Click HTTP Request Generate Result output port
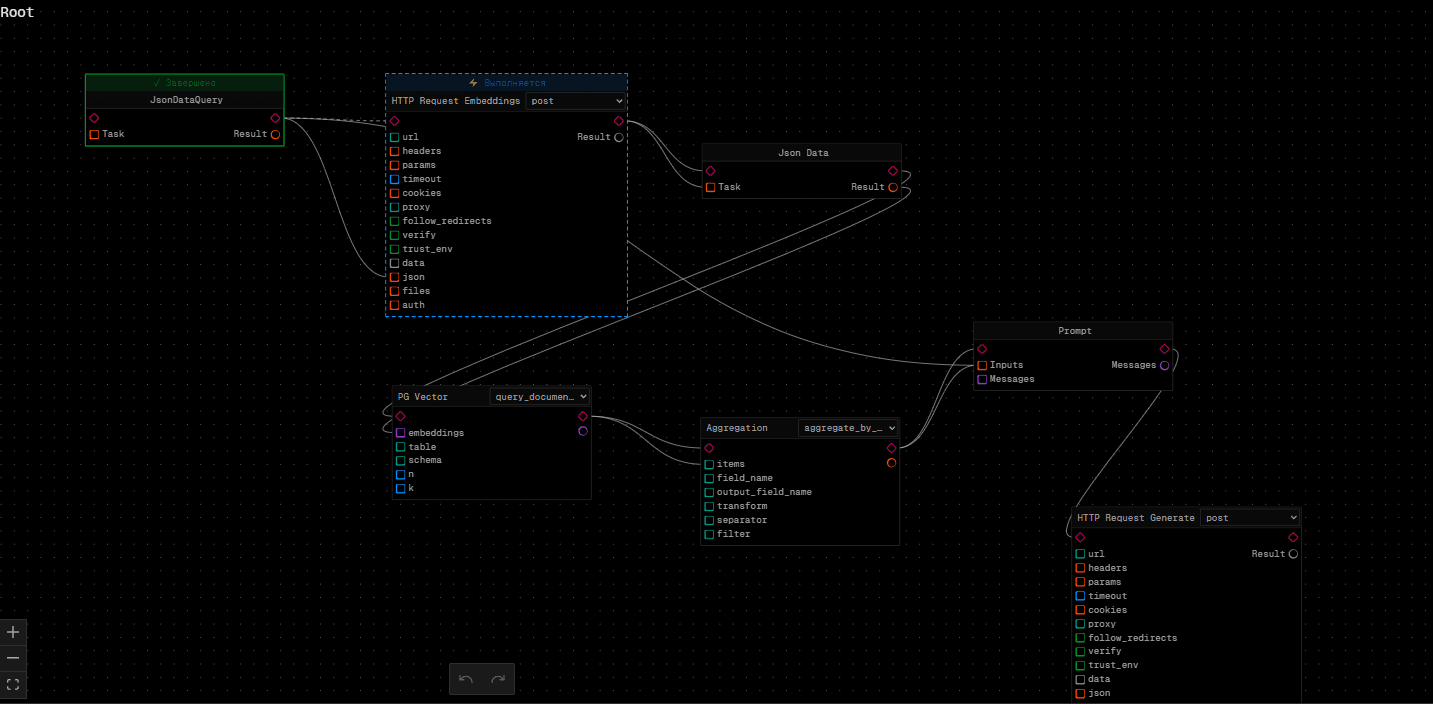 (1293, 554)
